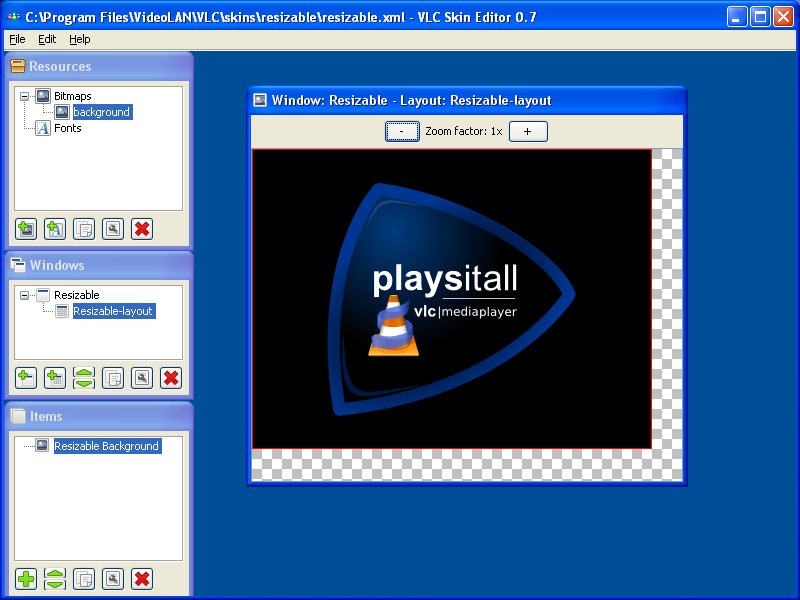800x600 pixels.
Task: Click the Zoom factor: 1x label
Action: (464, 131)
